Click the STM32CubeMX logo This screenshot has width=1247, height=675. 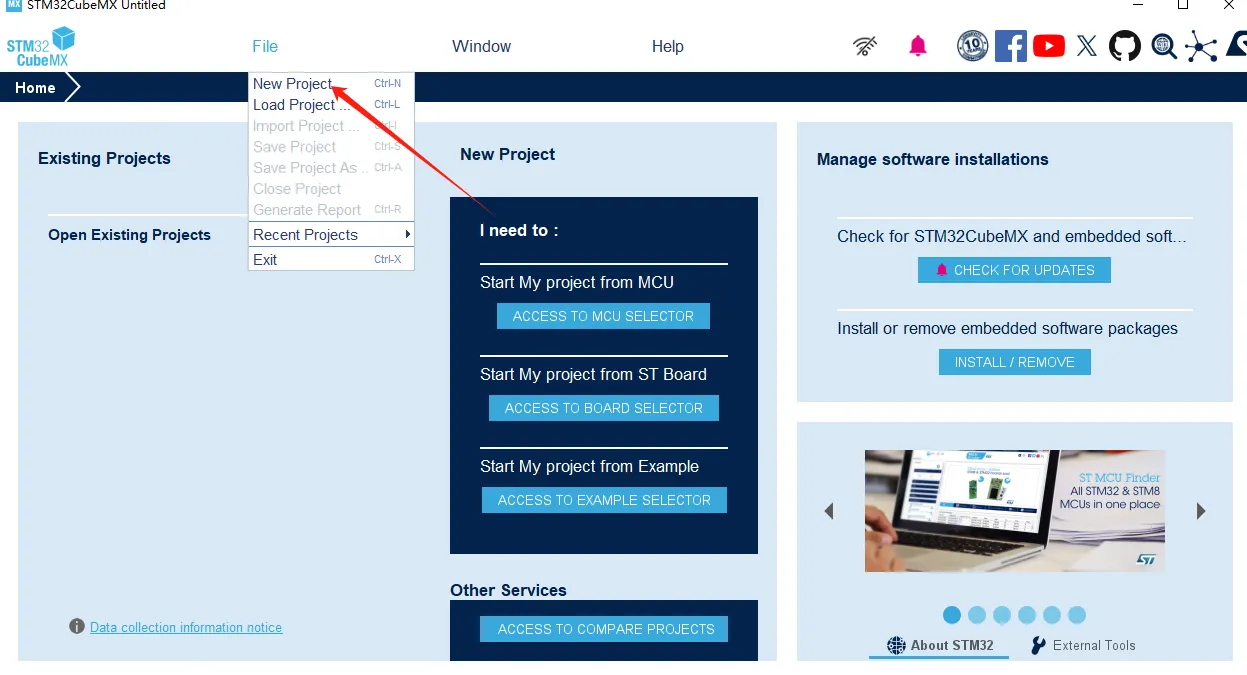(41, 46)
